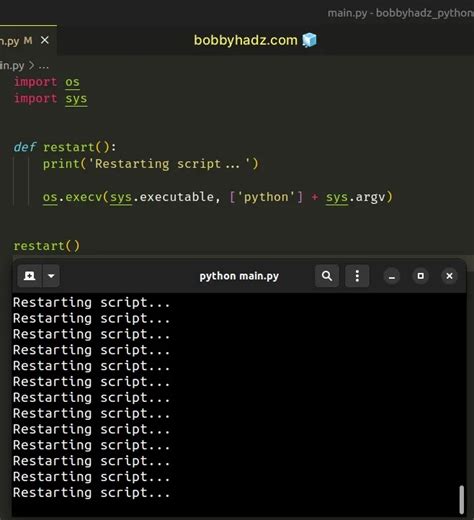Image resolution: width=474 pixels, height=520 pixels.
Task: Click the window title 'main.py - bobbyhadz_python'
Action: 401,13
